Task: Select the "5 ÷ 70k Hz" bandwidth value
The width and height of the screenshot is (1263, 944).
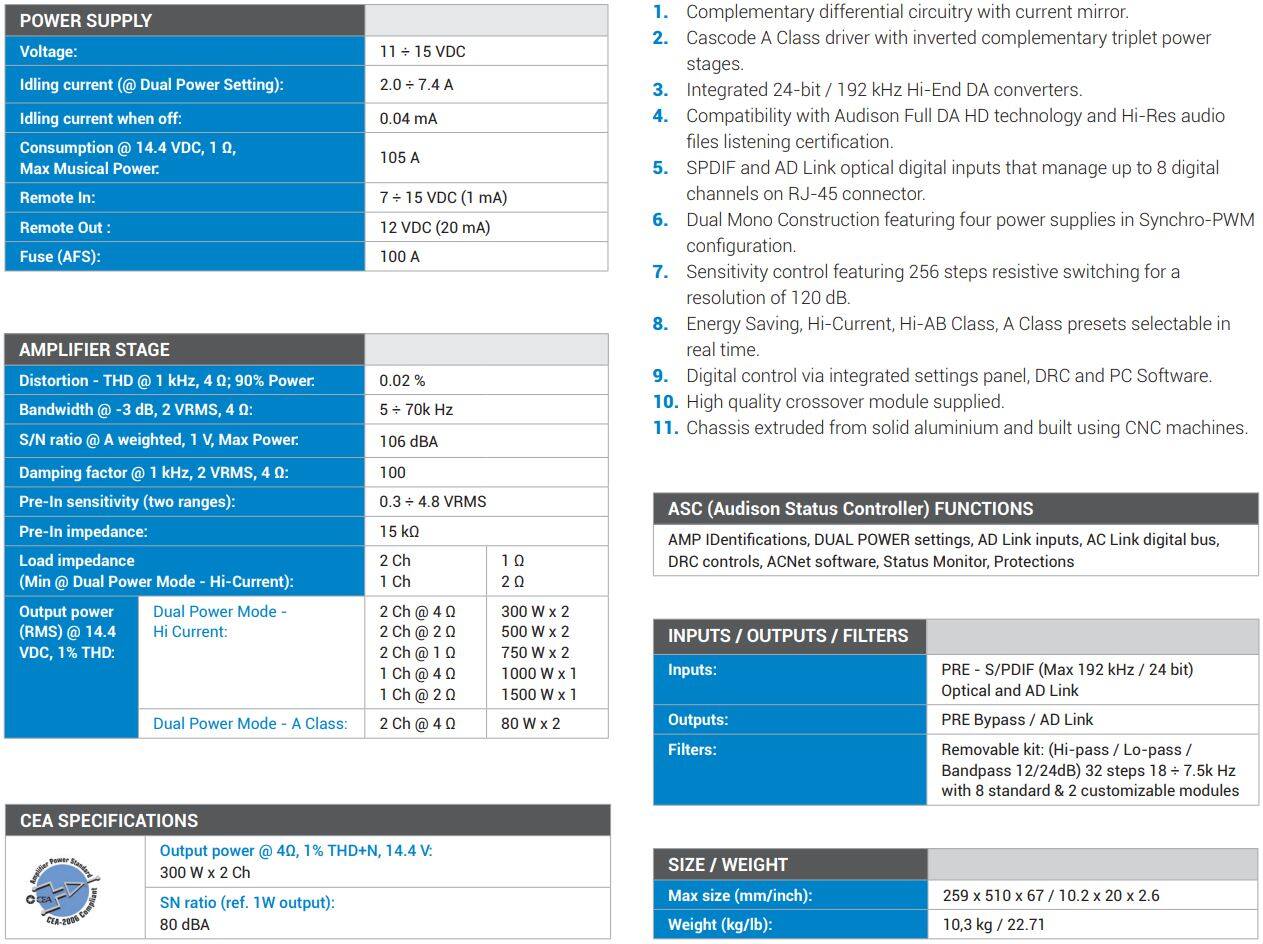Action: coord(416,409)
